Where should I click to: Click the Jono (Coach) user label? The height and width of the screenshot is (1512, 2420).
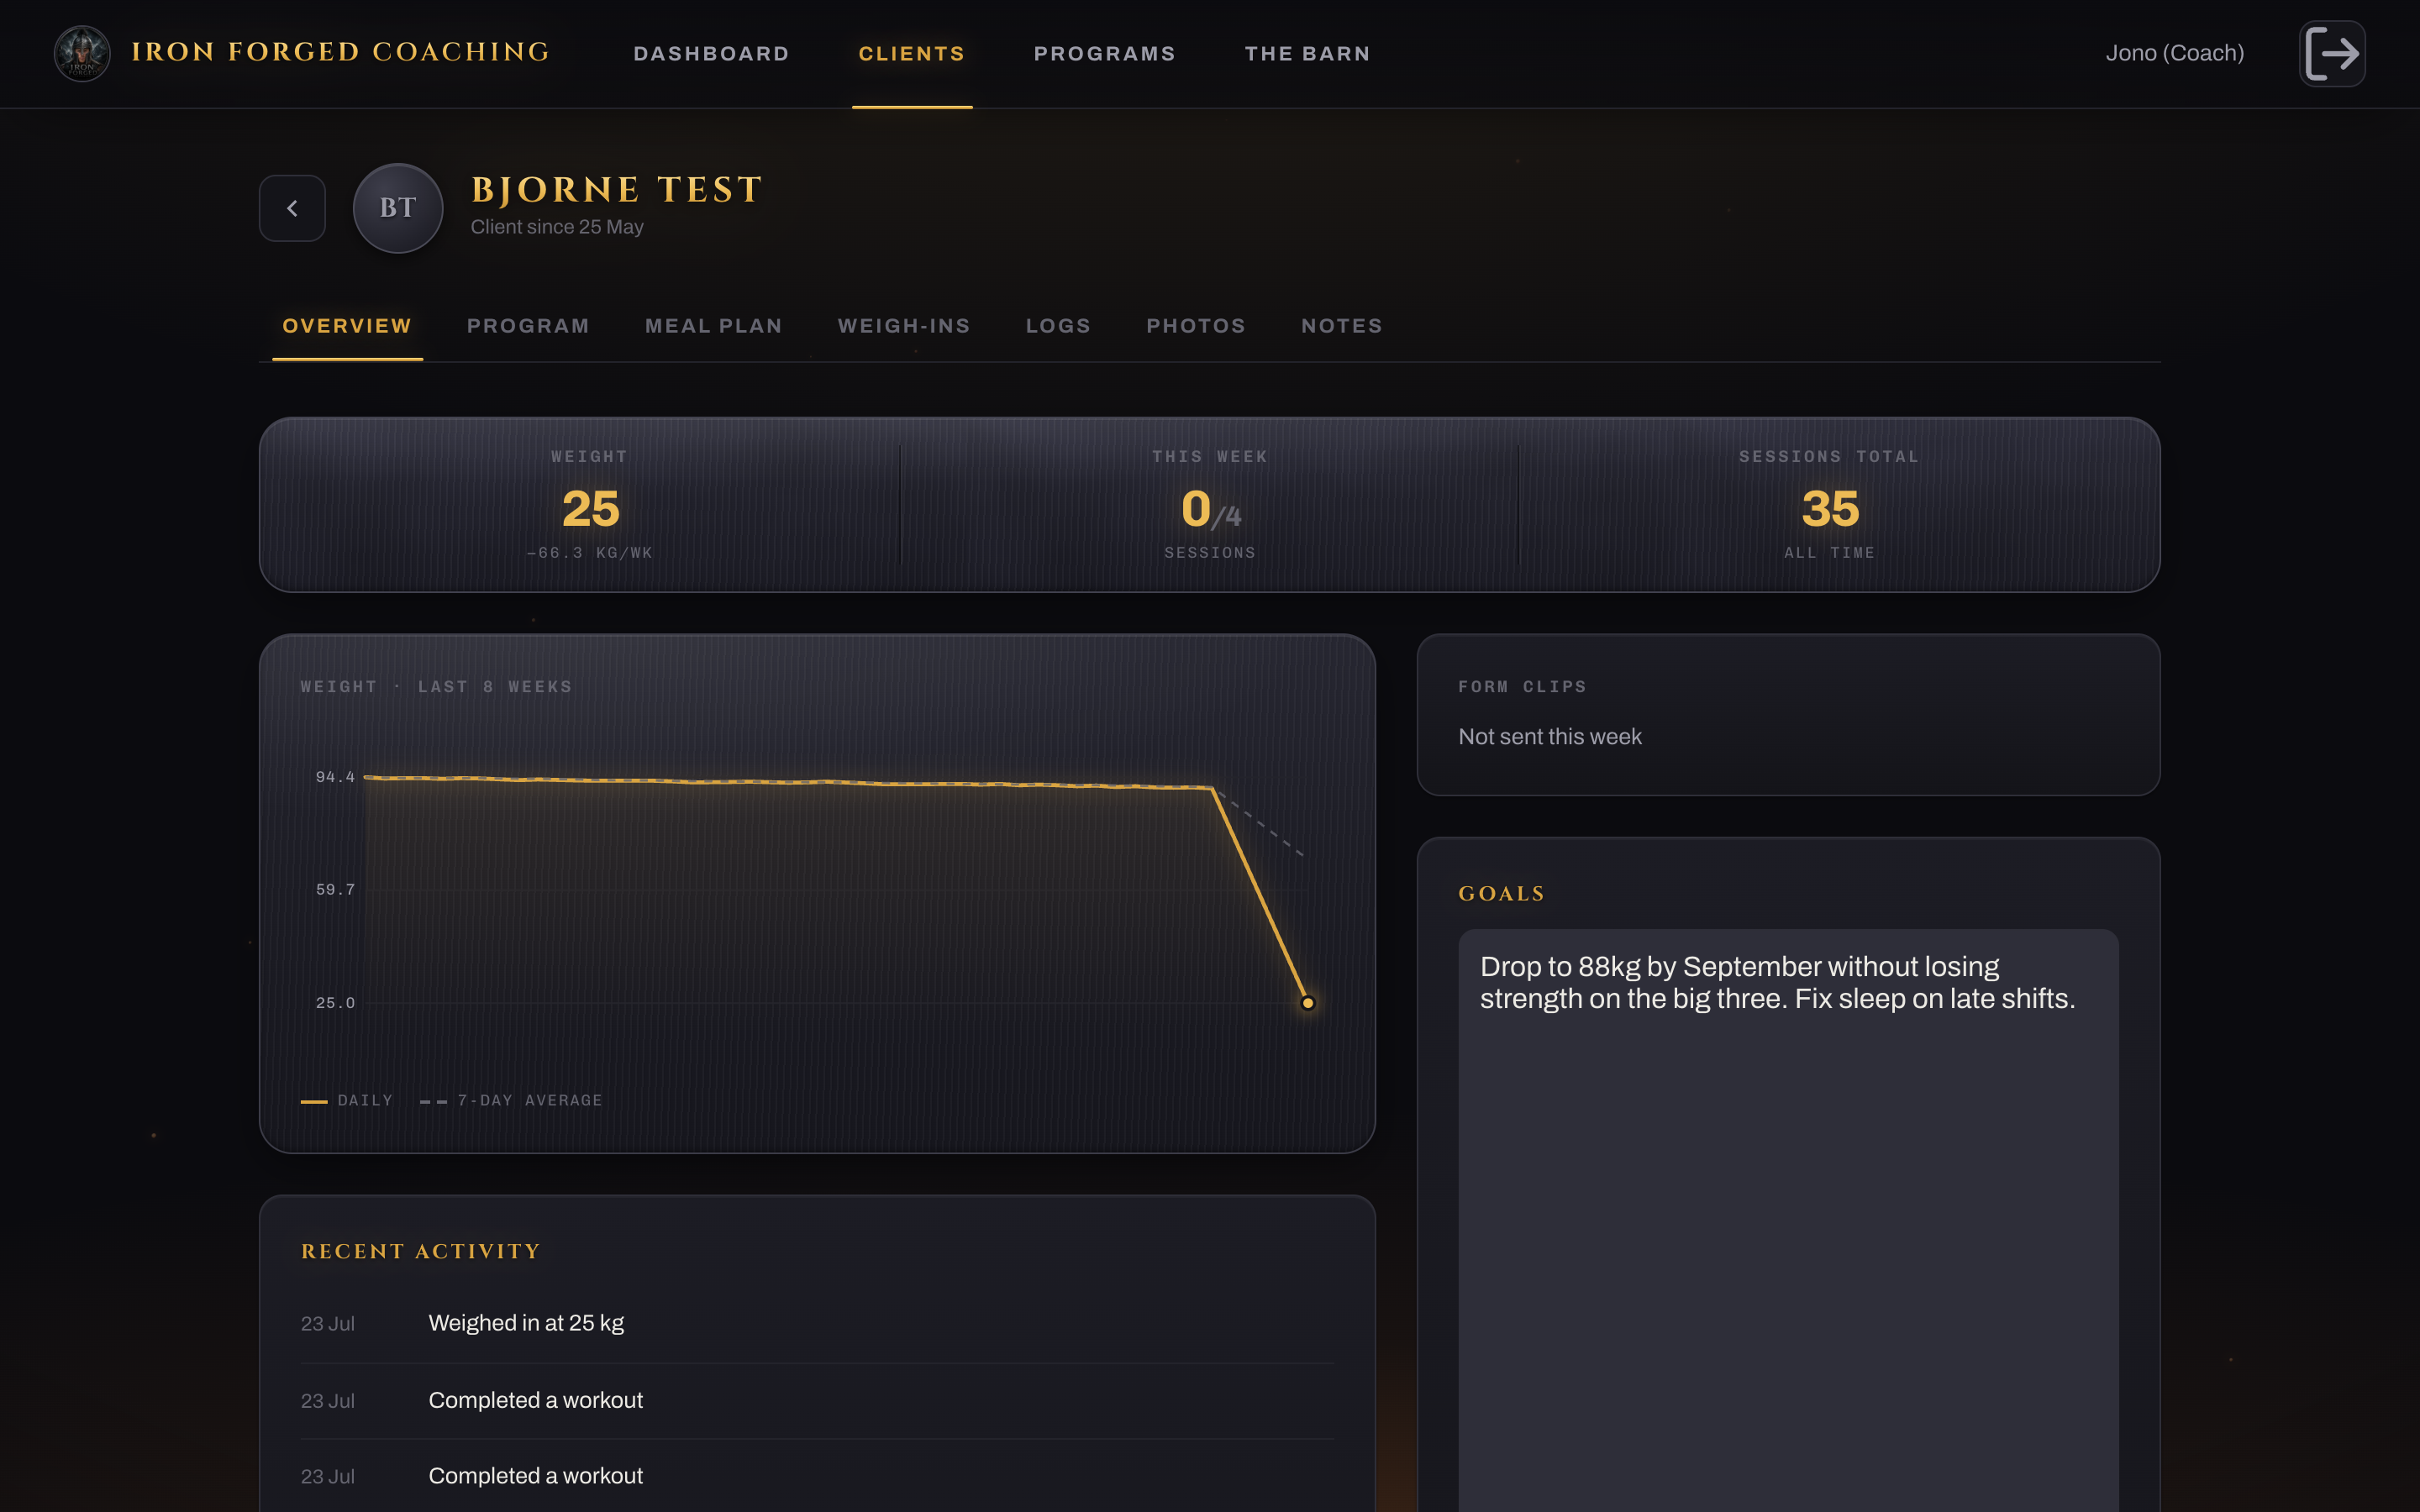(x=2175, y=53)
